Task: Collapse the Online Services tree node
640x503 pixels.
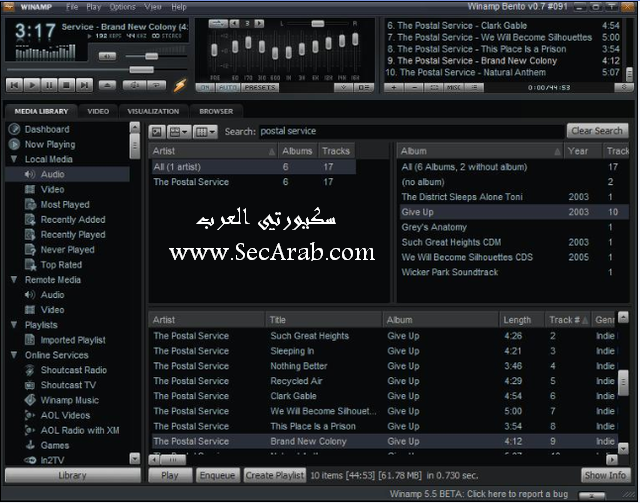Action: (14, 355)
